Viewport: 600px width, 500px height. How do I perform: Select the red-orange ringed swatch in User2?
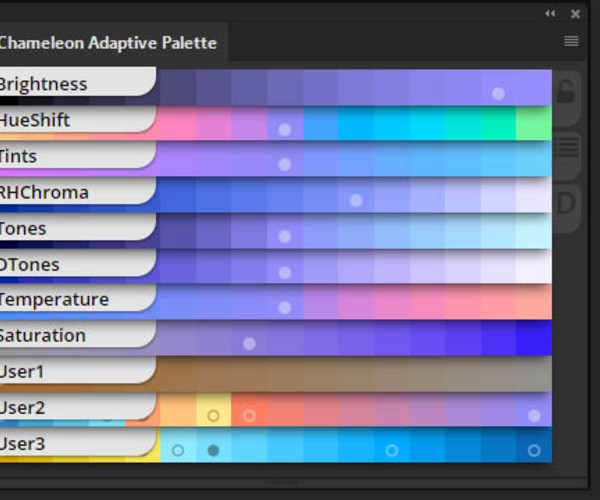point(249,409)
